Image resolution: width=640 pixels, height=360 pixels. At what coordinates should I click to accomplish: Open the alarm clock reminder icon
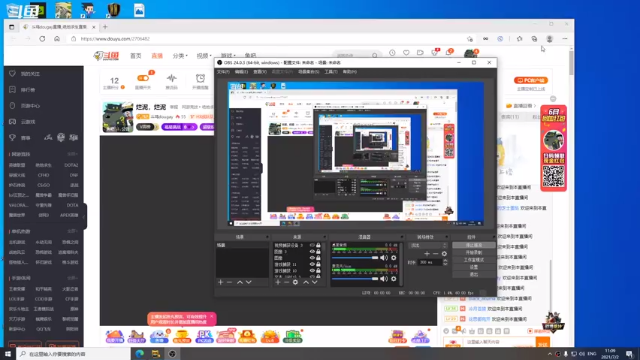[x=200, y=78]
